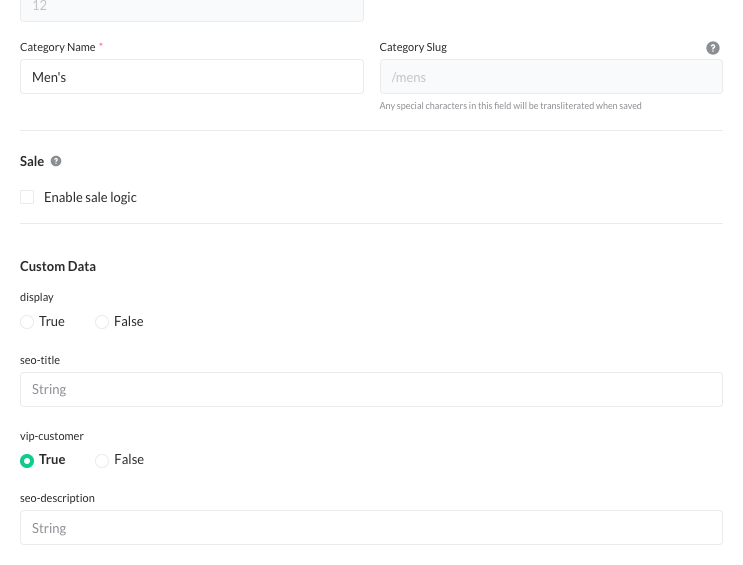Click the Custom Data section heading
The height and width of the screenshot is (565, 743).
(58, 266)
